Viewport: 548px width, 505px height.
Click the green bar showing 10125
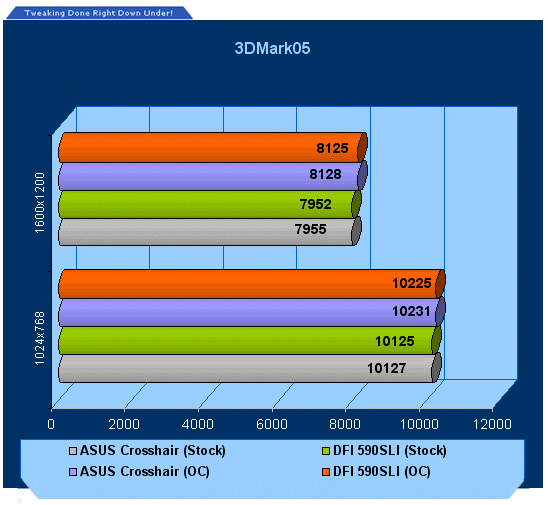point(250,340)
